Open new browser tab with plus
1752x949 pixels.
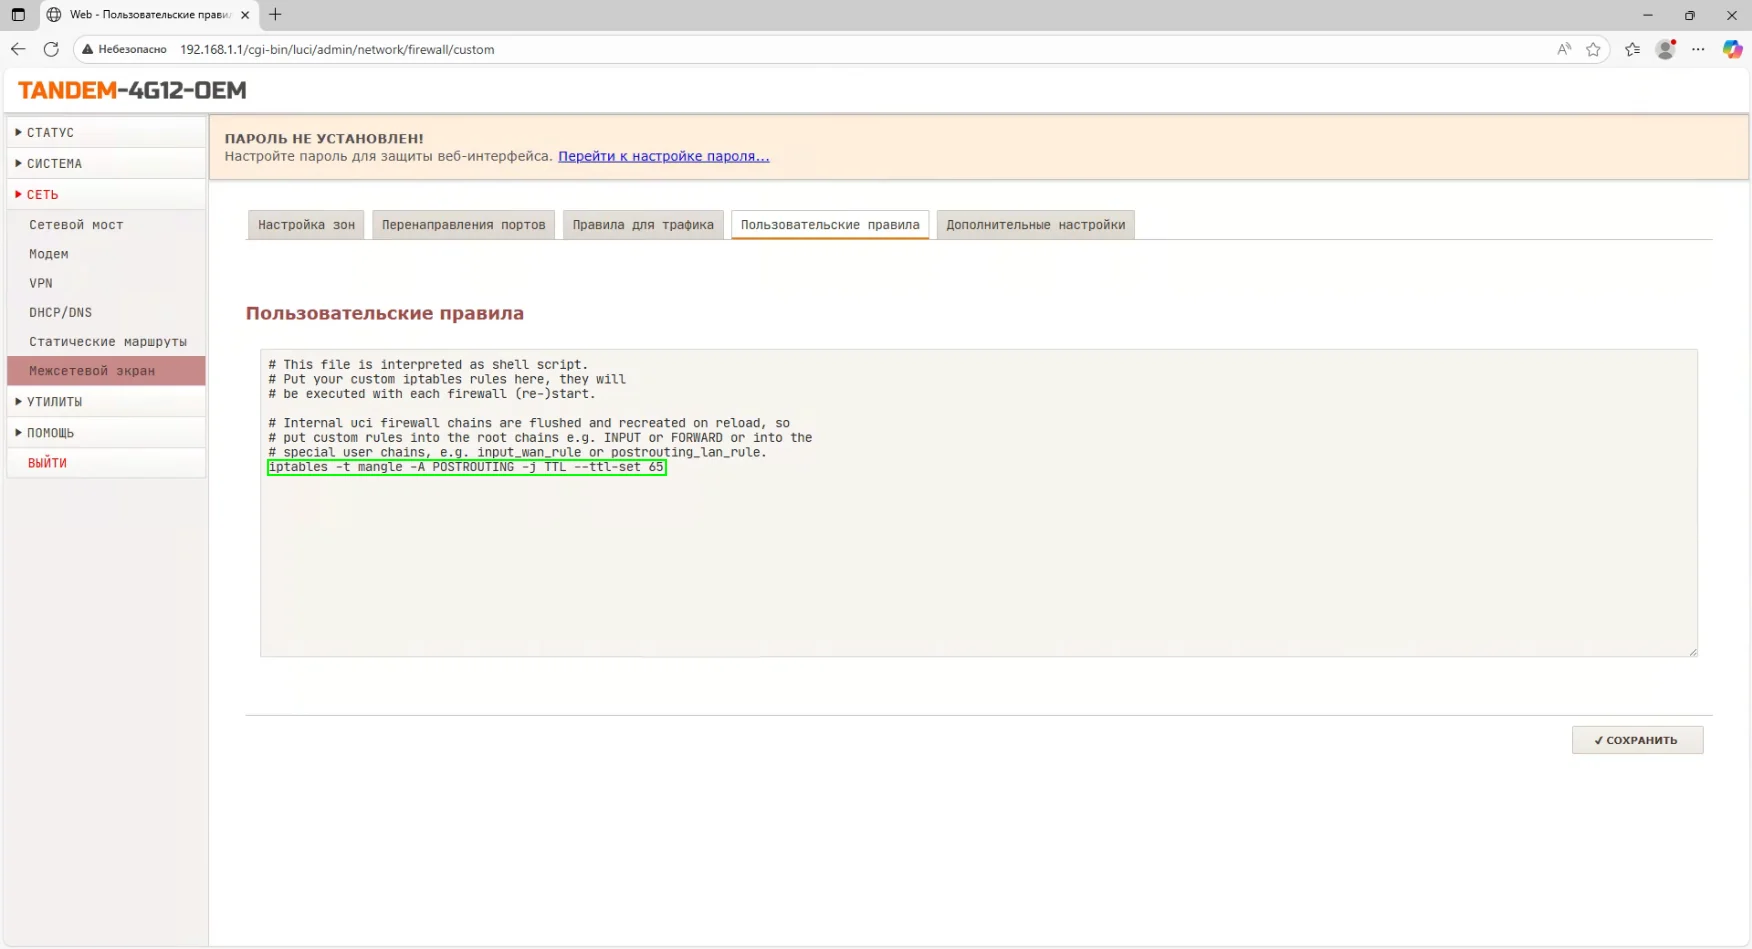coord(275,15)
